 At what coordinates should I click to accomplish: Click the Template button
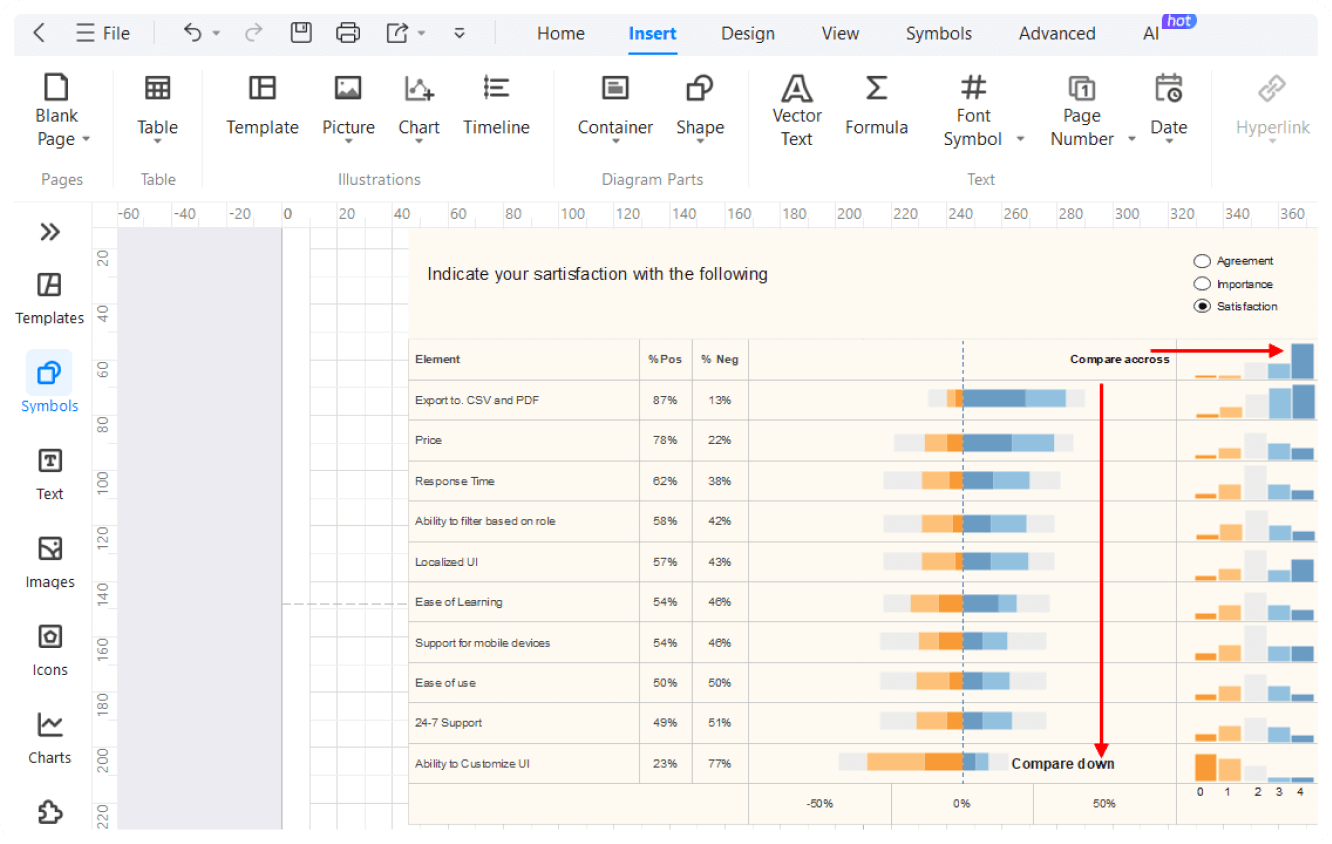click(x=262, y=104)
